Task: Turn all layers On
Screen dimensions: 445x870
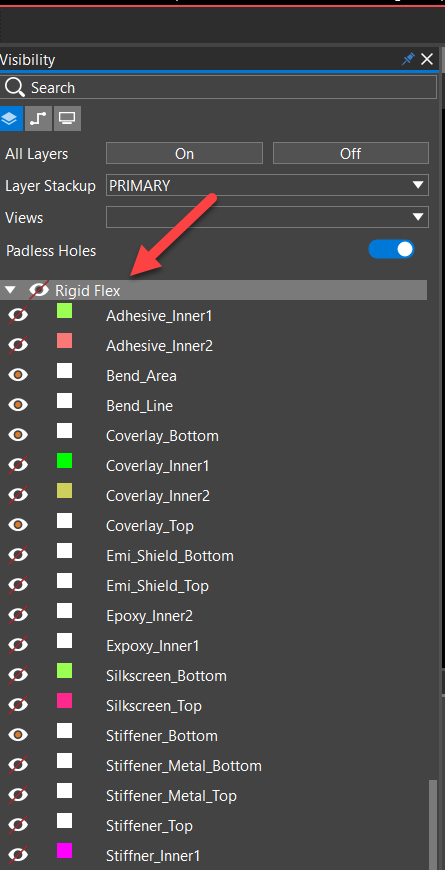Action: [x=184, y=153]
